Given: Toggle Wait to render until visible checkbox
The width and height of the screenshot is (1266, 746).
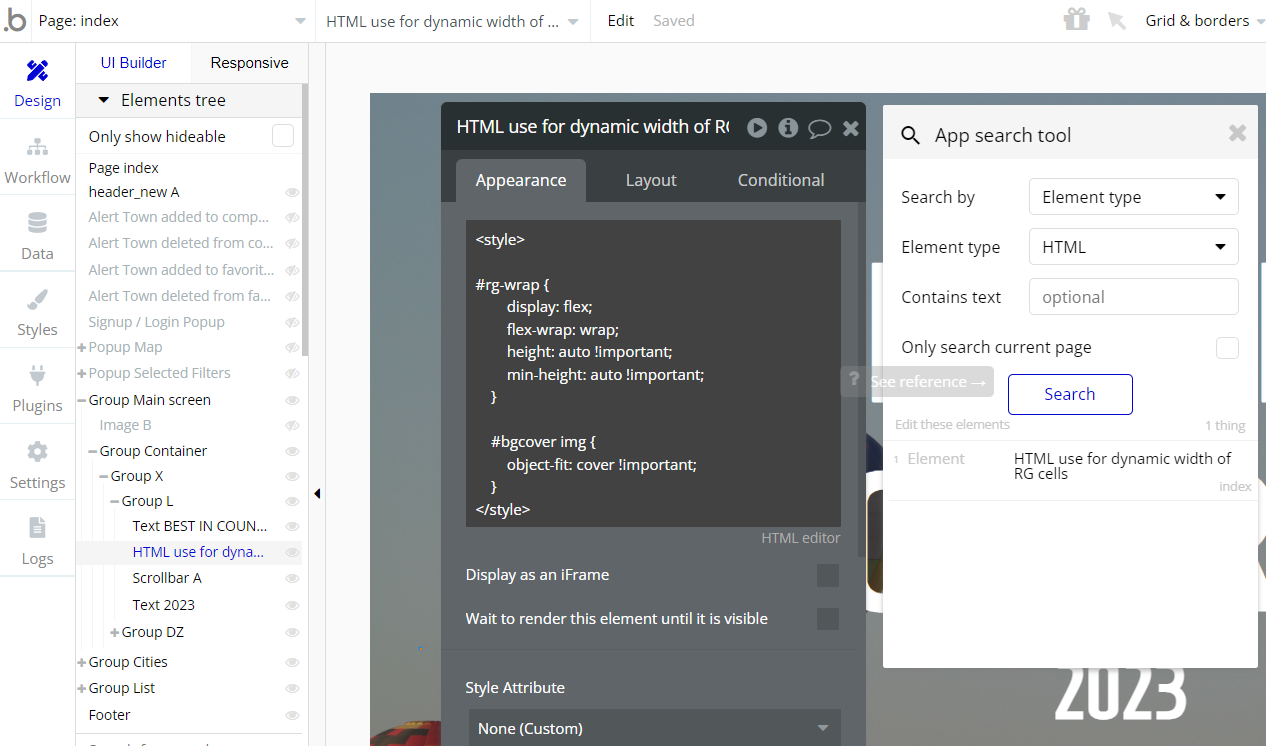Looking at the screenshot, I should [828, 619].
